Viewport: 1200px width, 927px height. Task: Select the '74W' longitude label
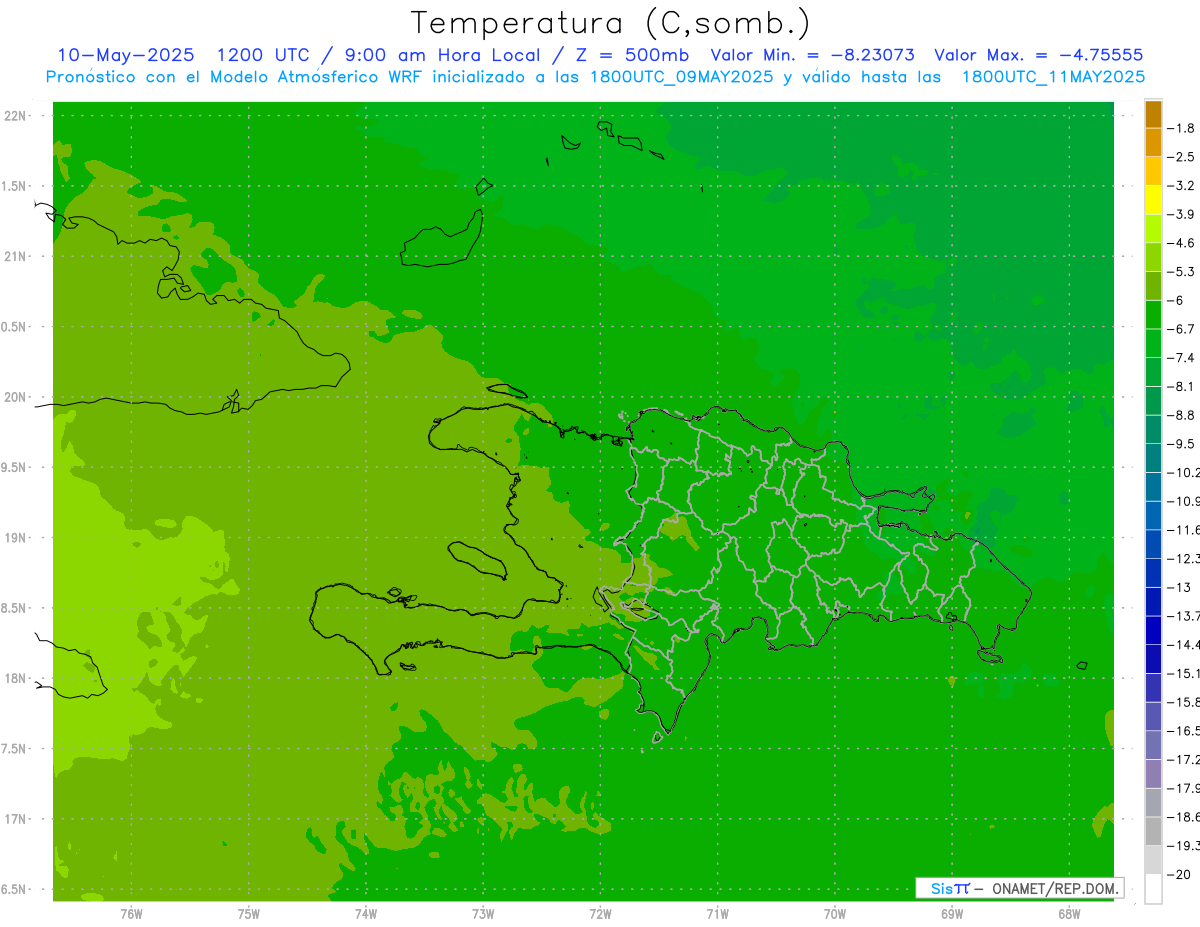365,913
